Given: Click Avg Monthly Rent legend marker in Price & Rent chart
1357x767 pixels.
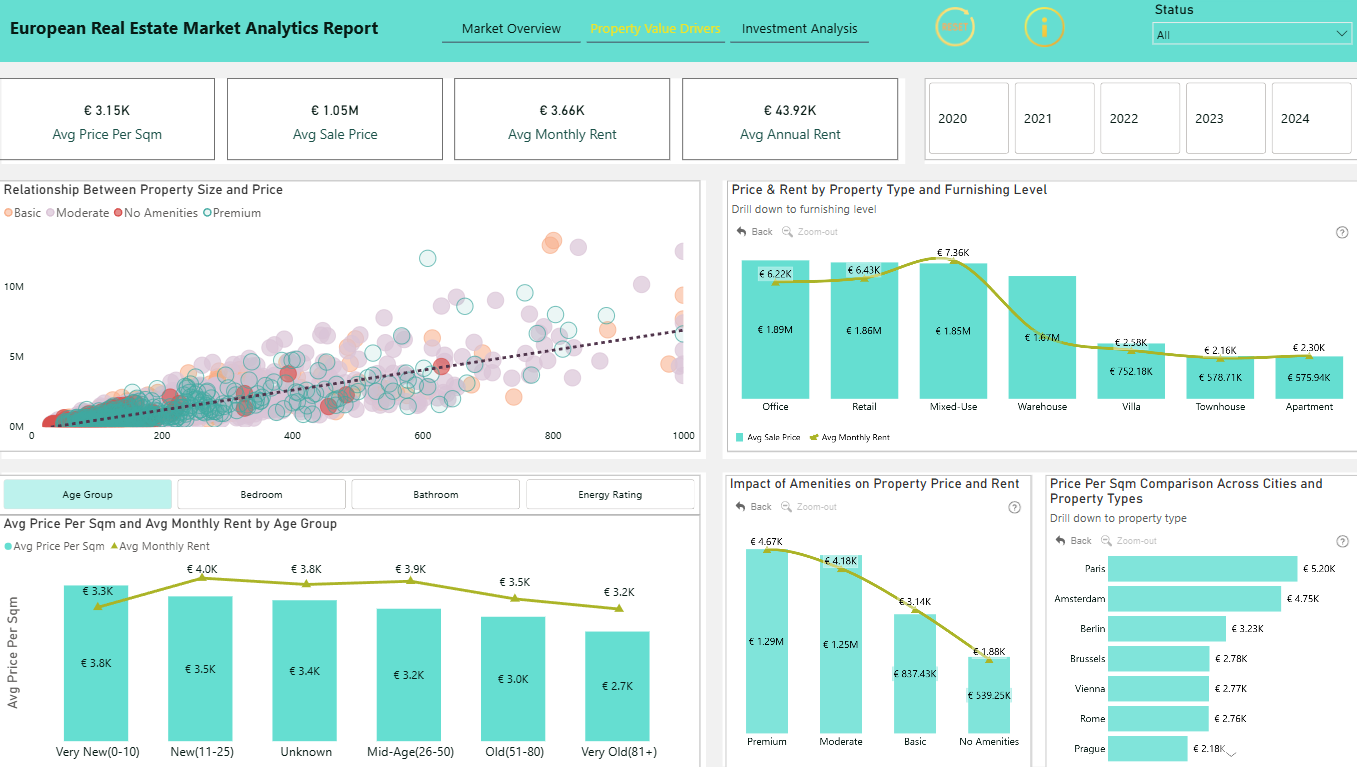Looking at the screenshot, I should [813, 437].
